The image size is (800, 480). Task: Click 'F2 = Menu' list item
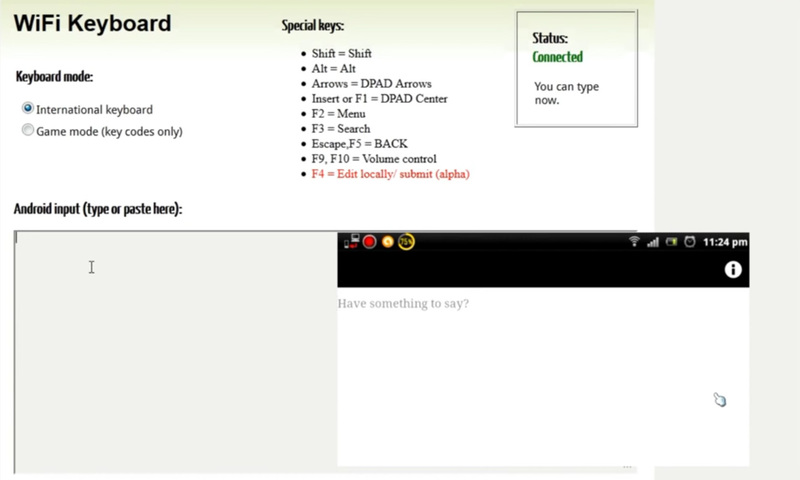pyautogui.click(x=338, y=114)
